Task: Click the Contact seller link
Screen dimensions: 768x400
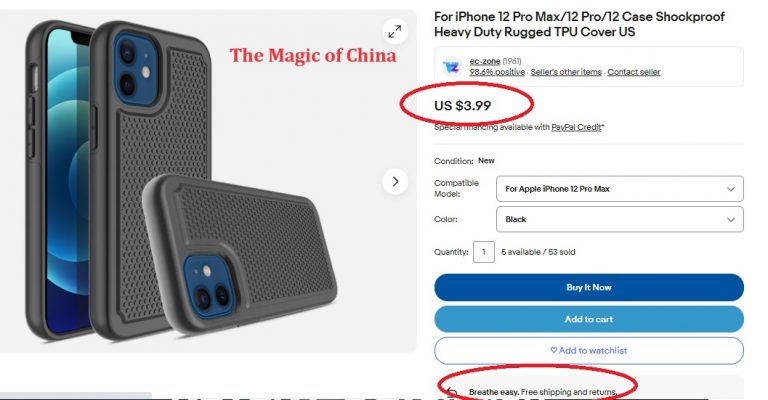Action: click(634, 72)
